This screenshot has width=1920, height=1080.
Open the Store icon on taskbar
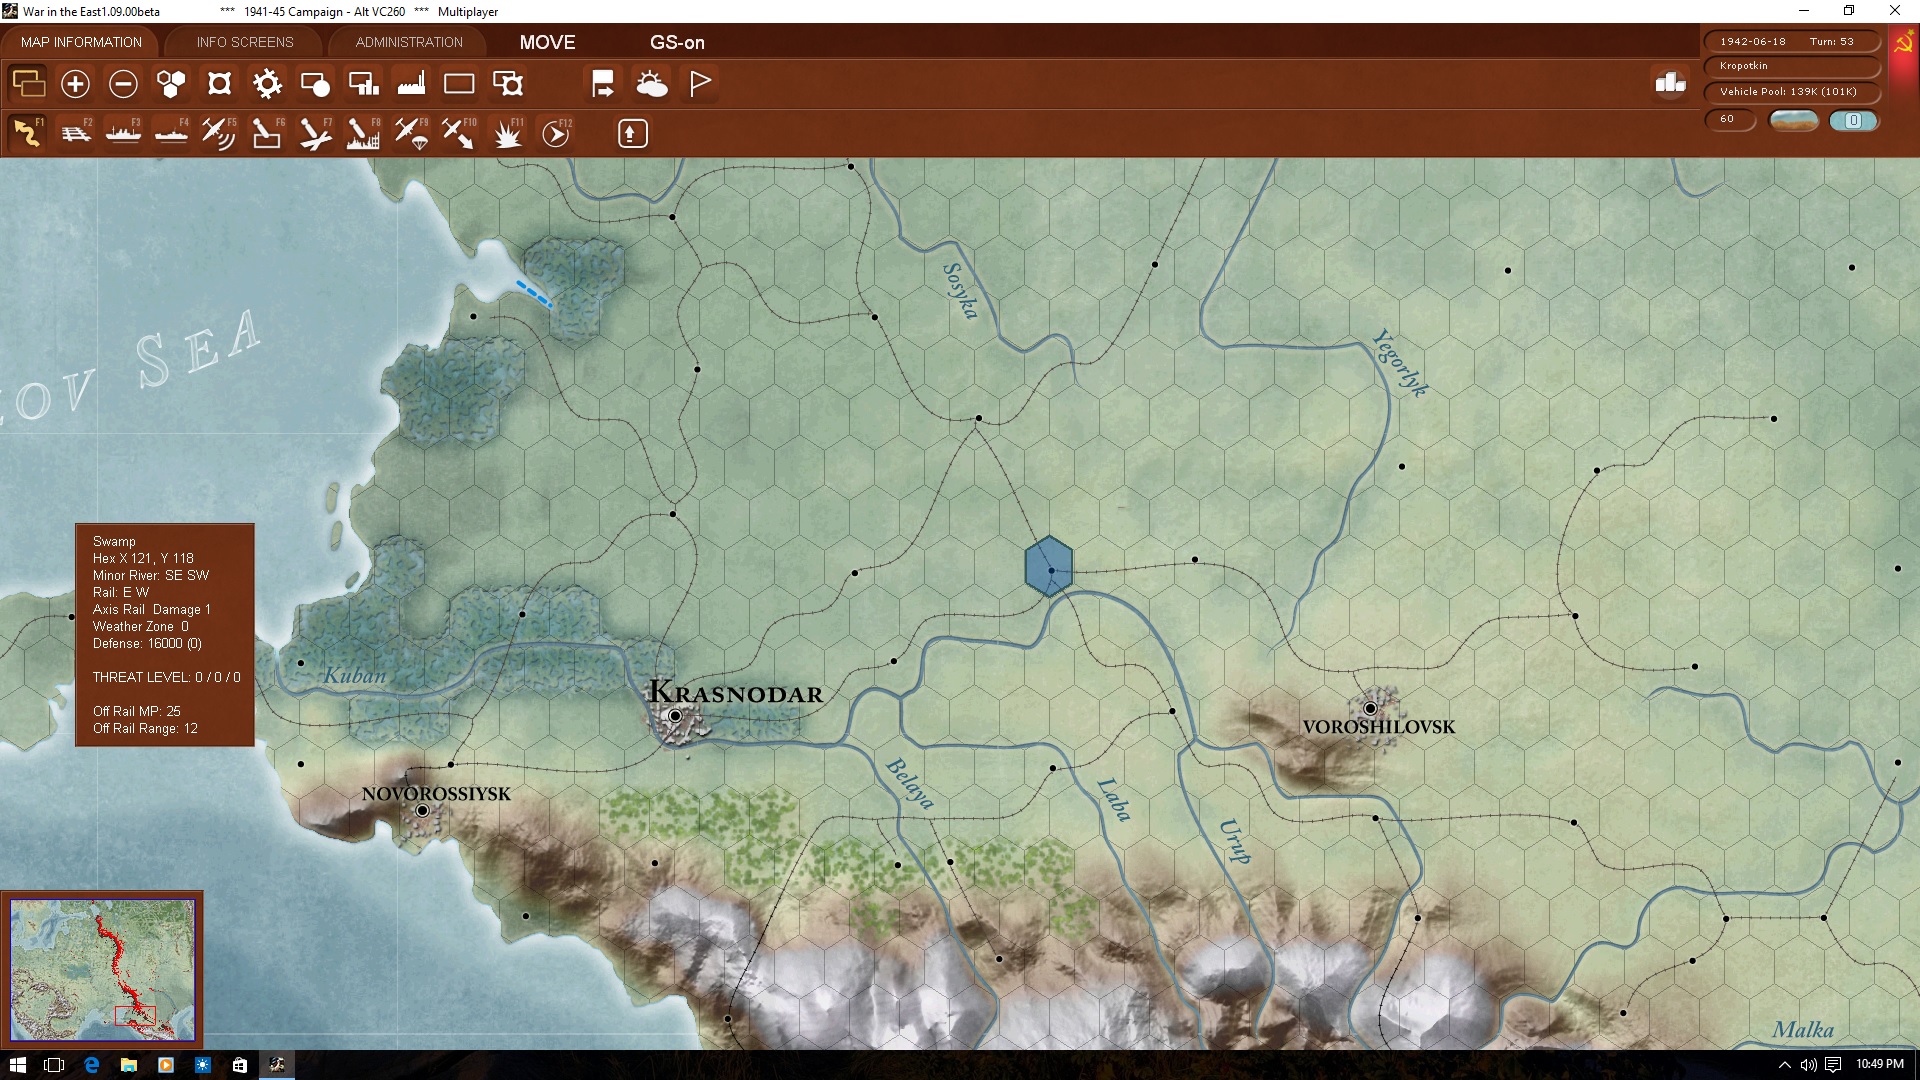(239, 1065)
